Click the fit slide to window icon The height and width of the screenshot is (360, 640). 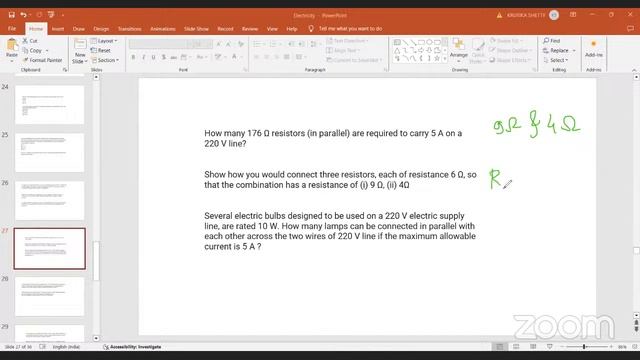pos(634,347)
